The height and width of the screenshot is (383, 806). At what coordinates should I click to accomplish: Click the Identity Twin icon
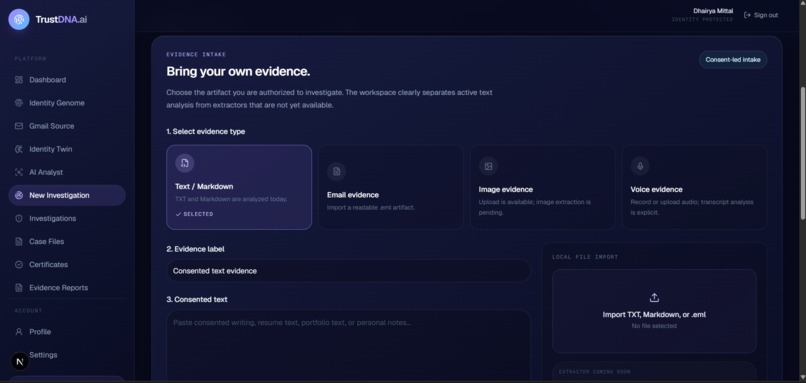point(19,149)
